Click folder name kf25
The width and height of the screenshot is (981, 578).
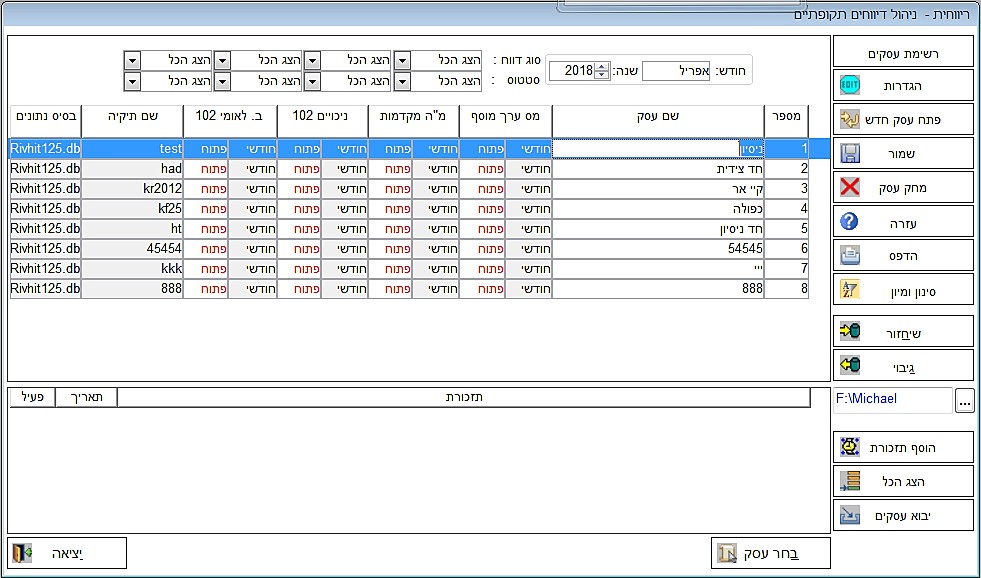tap(132, 209)
